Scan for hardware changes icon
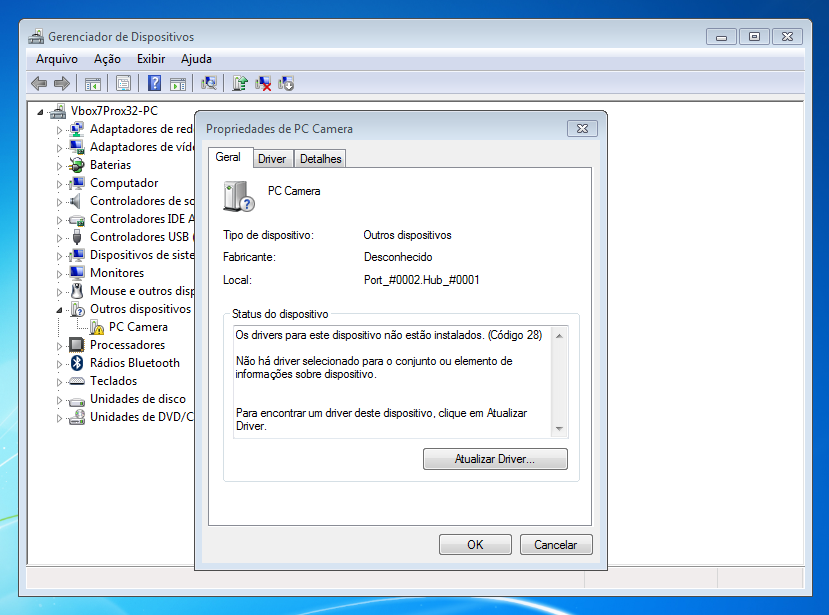Viewport: 829px width, 615px height. tap(209, 84)
